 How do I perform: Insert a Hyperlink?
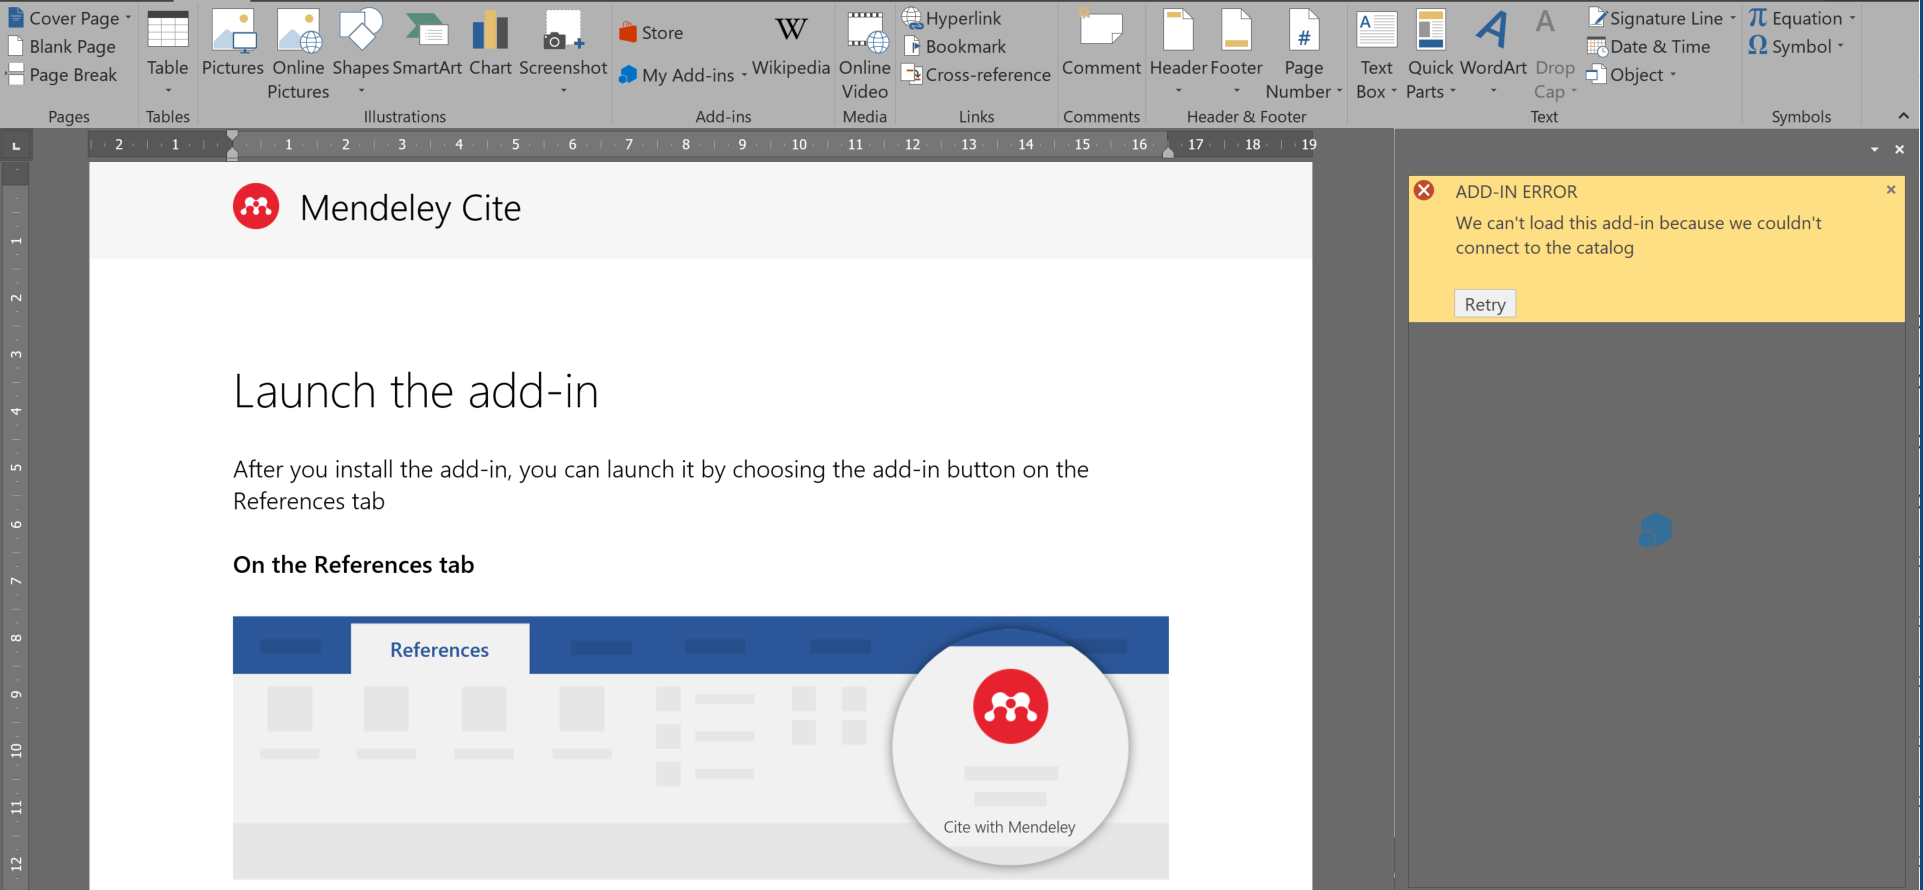[x=952, y=18]
